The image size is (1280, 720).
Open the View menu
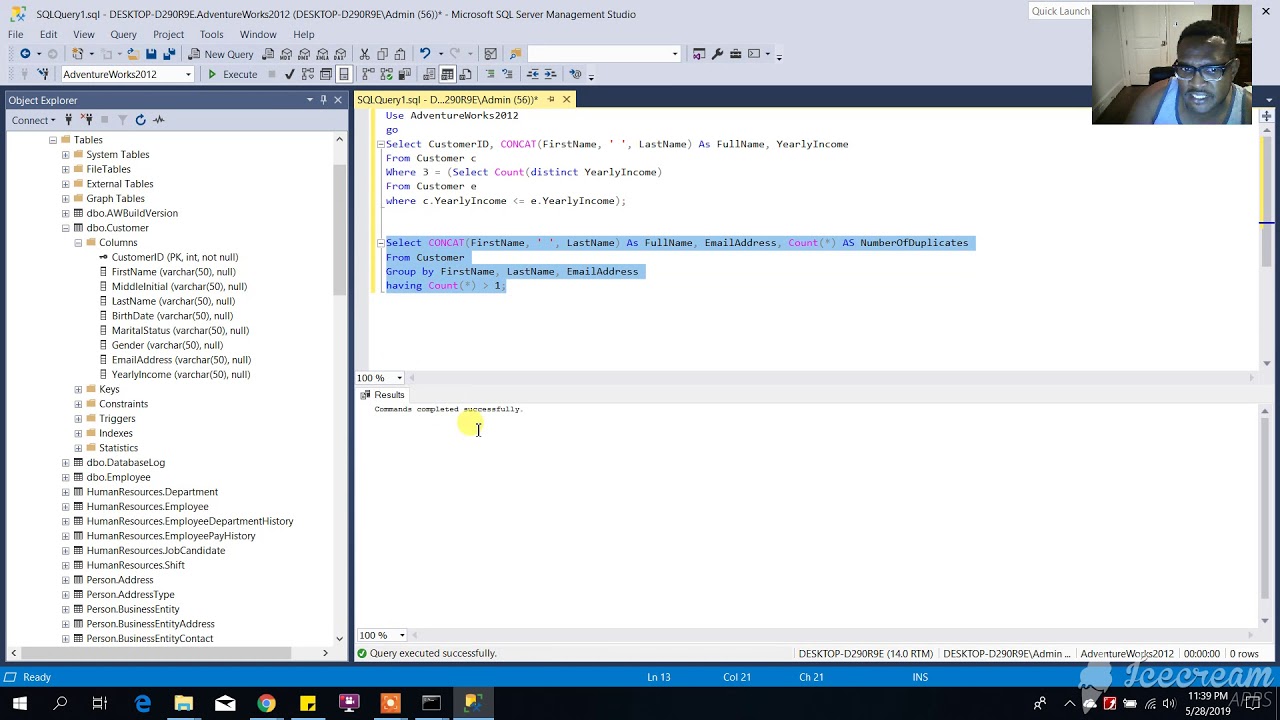(x=84, y=34)
